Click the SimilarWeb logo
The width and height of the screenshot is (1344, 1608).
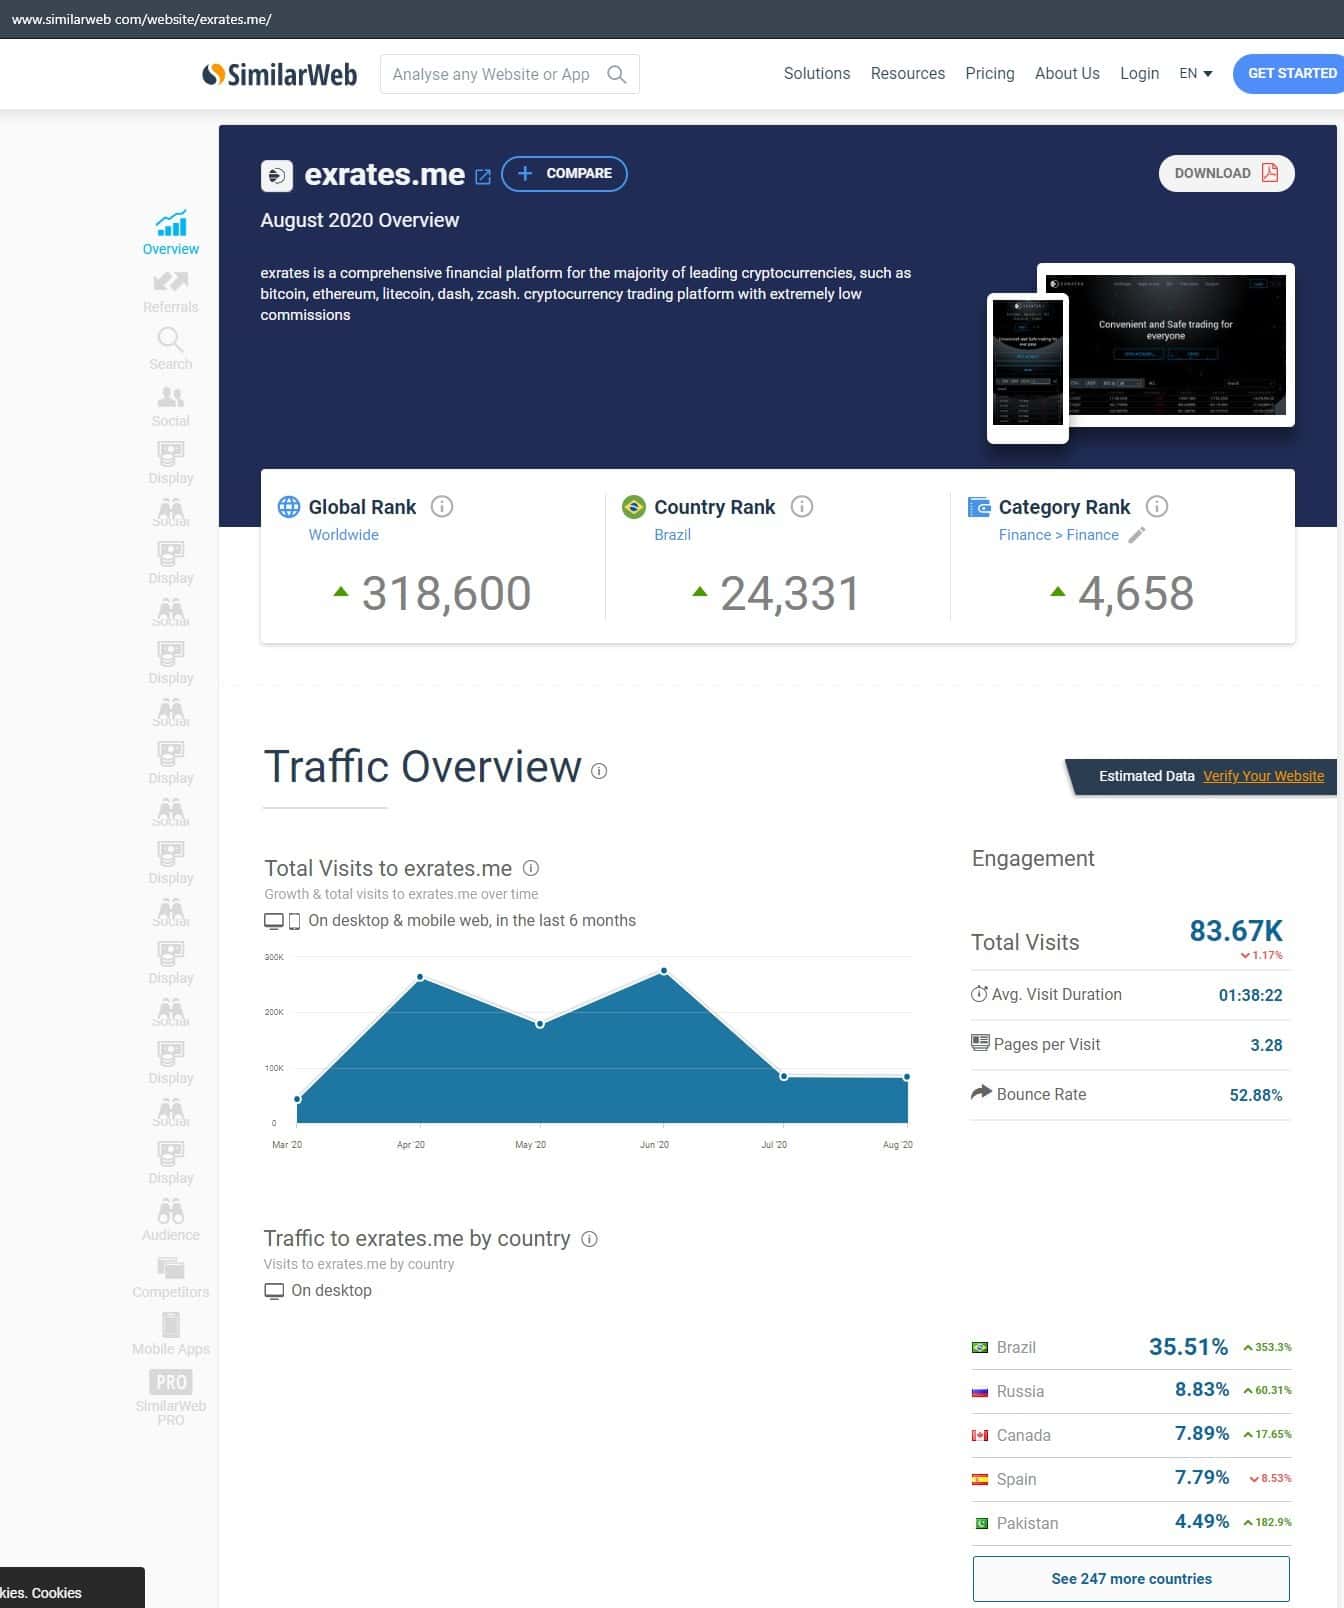(279, 74)
